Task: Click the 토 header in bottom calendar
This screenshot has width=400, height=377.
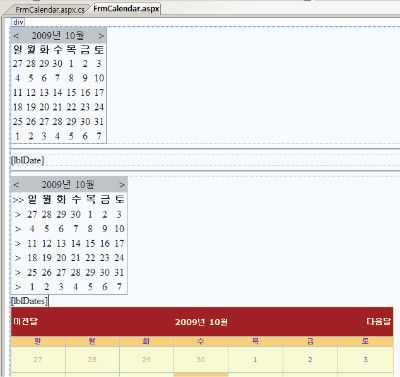Action: (365, 341)
